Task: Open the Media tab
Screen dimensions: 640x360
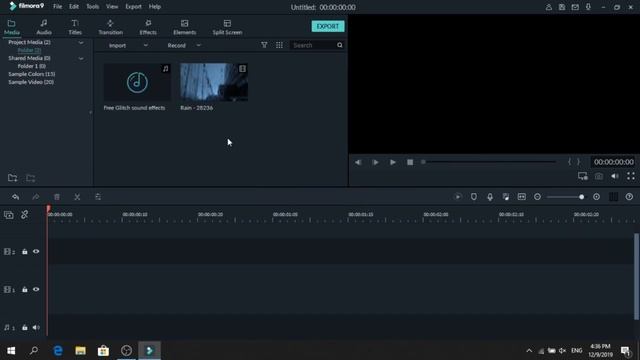Action: coord(11,27)
